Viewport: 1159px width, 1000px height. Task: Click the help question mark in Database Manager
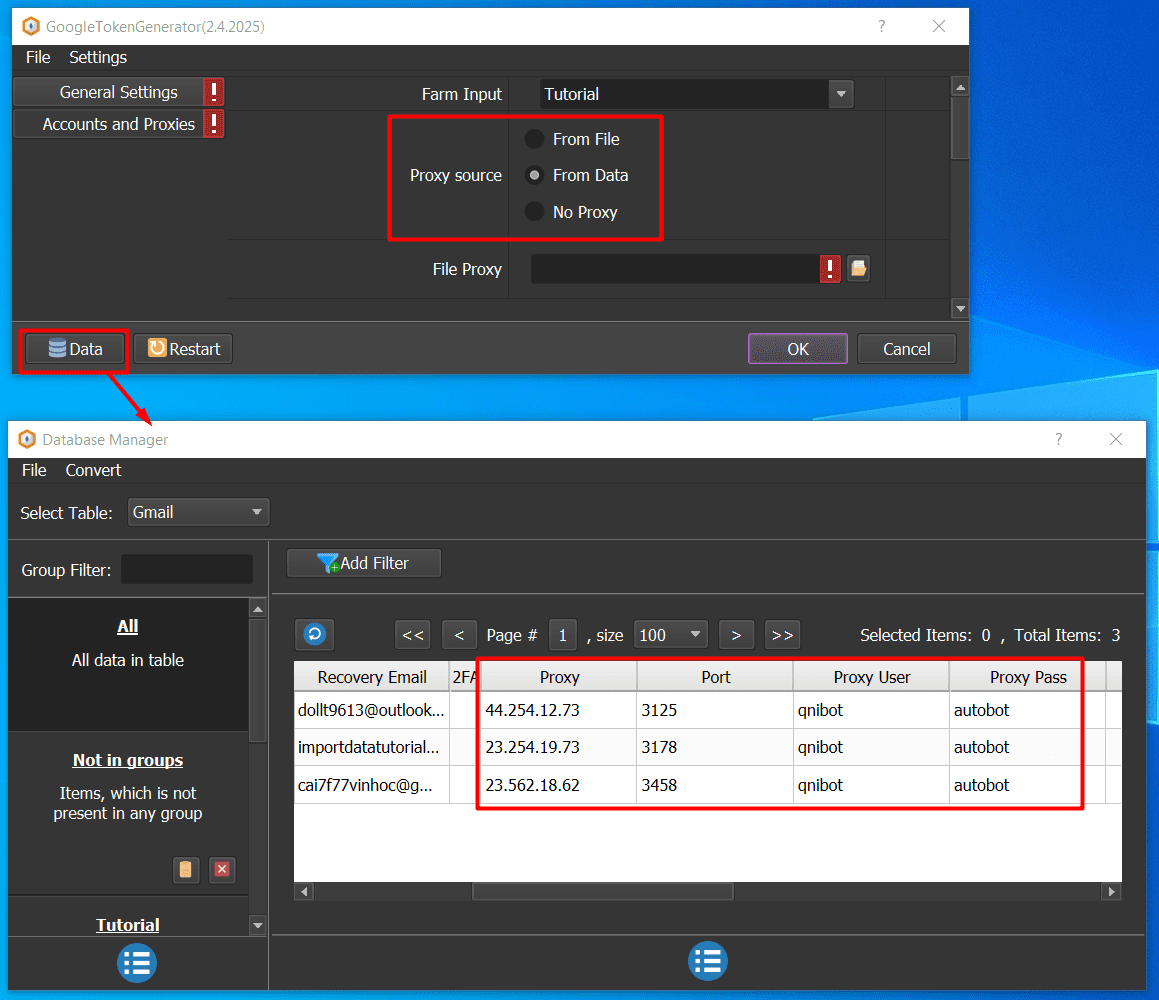1058,440
